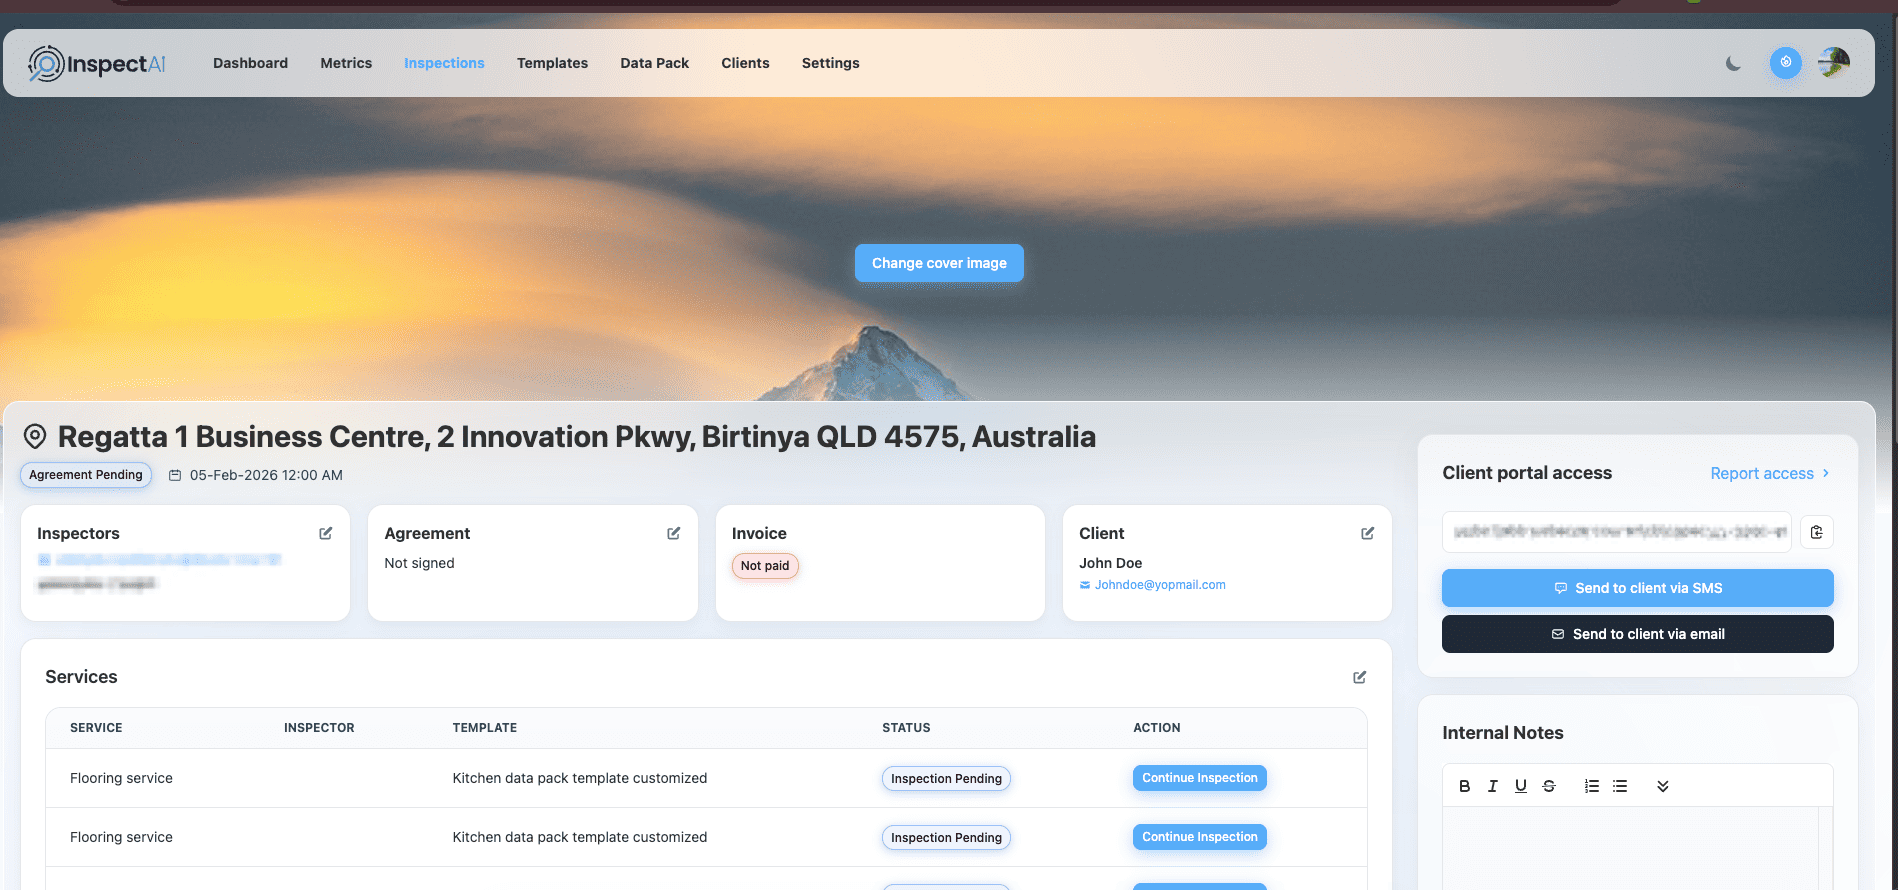The image size is (1898, 890).
Task: Toggle dark mode with moon icon
Action: point(1733,63)
